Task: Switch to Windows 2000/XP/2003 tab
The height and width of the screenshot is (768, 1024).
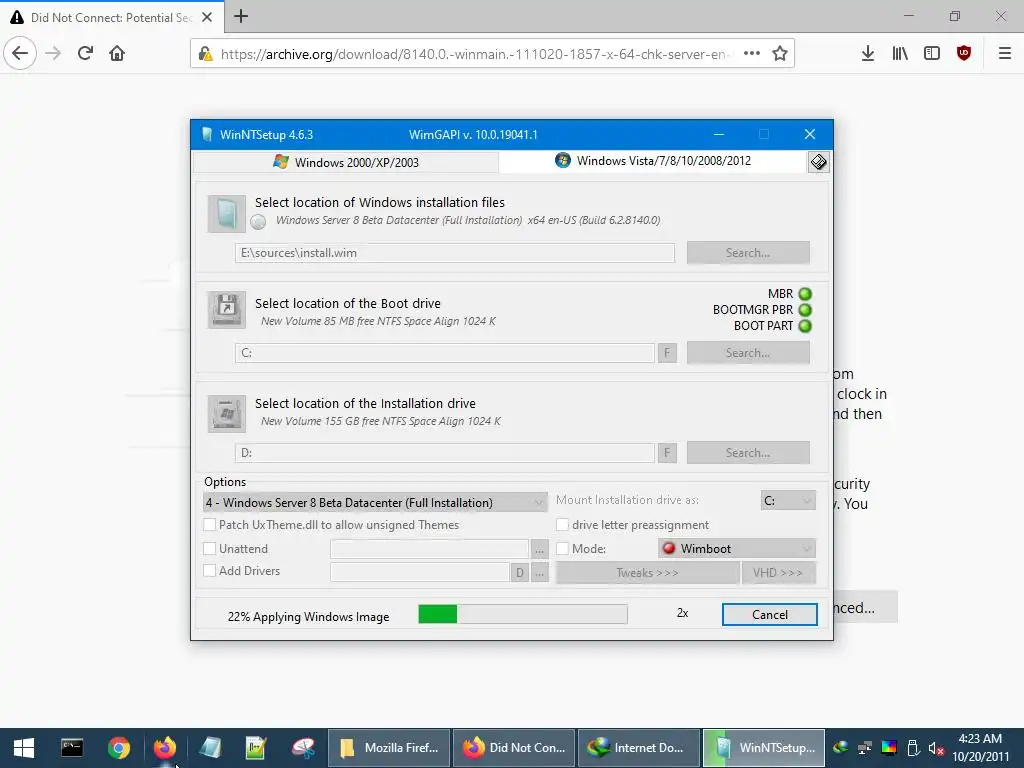Action: [x=346, y=162]
